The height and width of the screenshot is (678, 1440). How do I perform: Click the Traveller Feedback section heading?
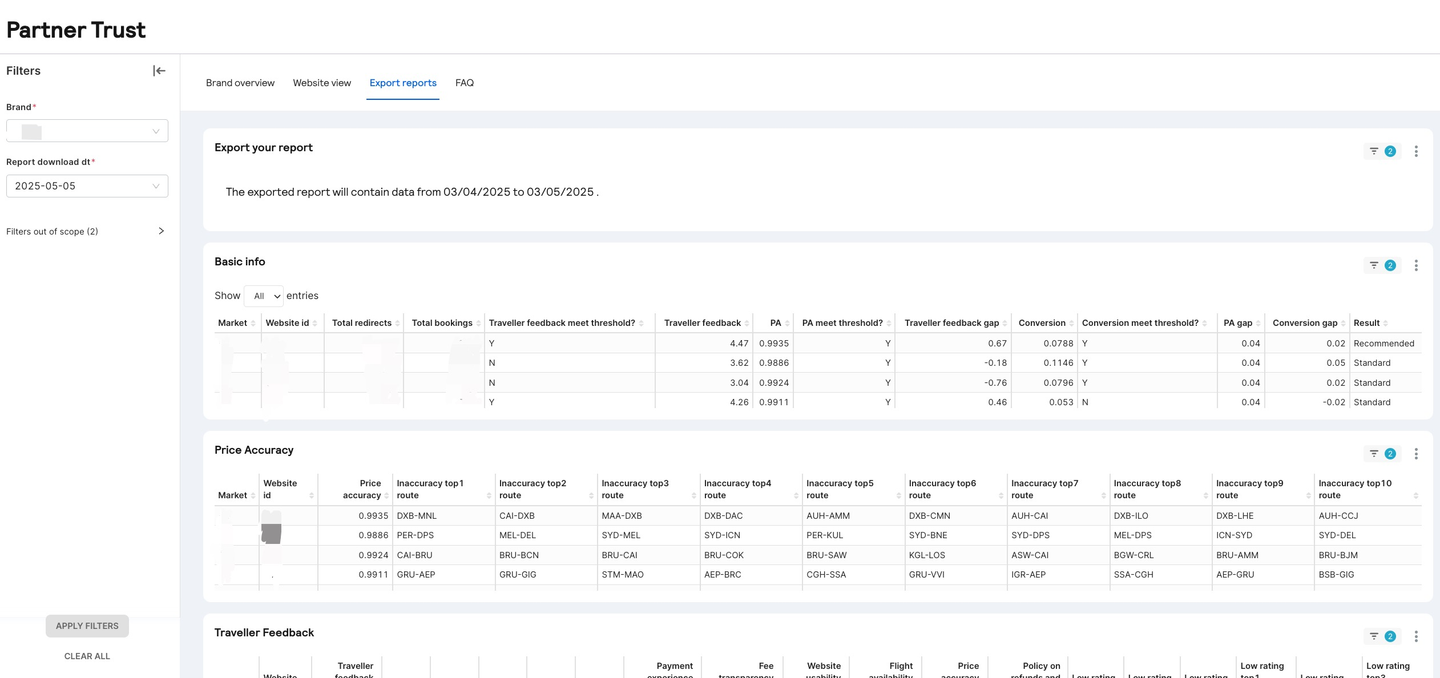click(x=264, y=632)
